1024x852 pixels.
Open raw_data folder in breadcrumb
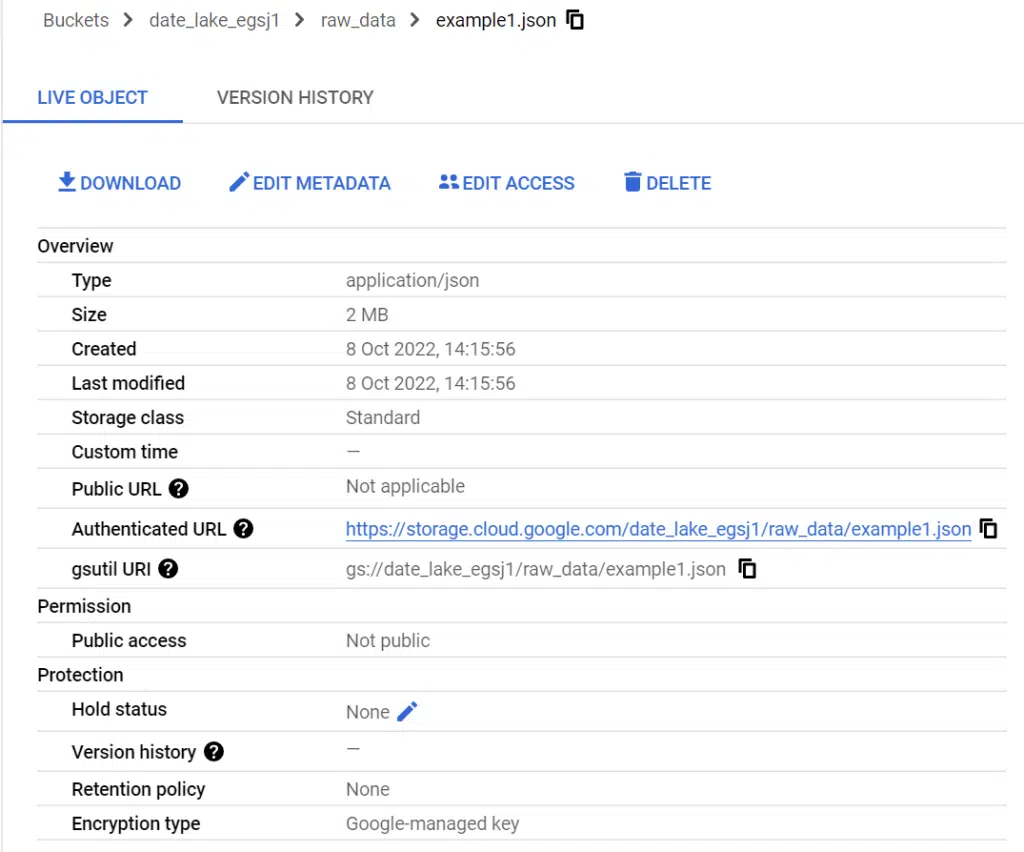(358, 20)
